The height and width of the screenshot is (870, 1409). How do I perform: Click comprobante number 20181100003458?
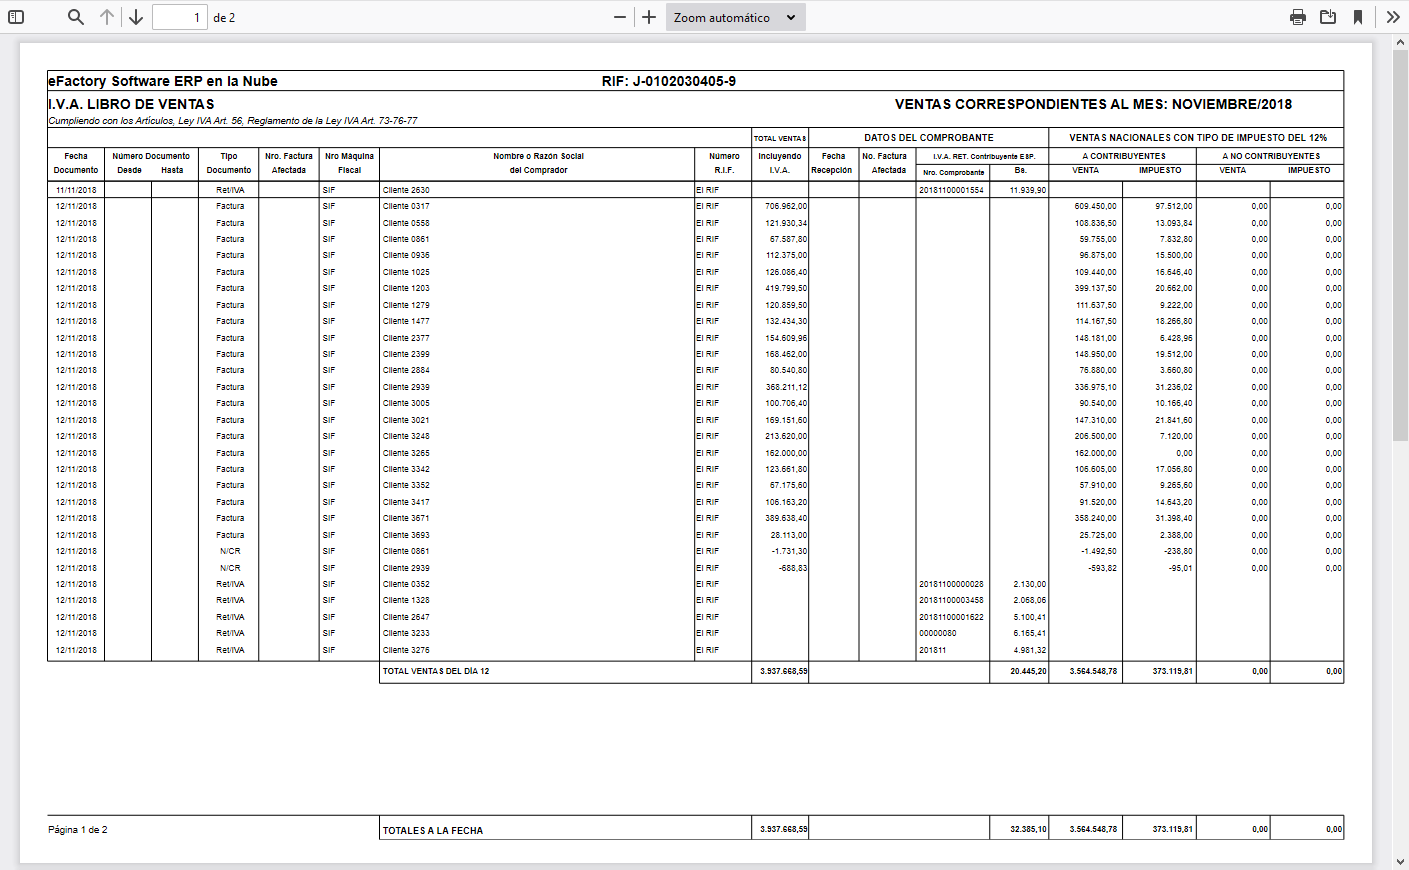pyautogui.click(x=951, y=600)
